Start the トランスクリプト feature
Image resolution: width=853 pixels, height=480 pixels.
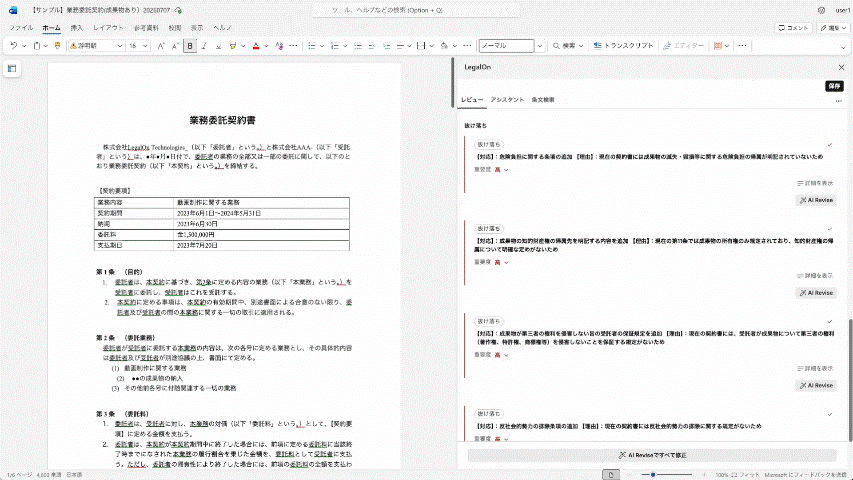click(623, 46)
